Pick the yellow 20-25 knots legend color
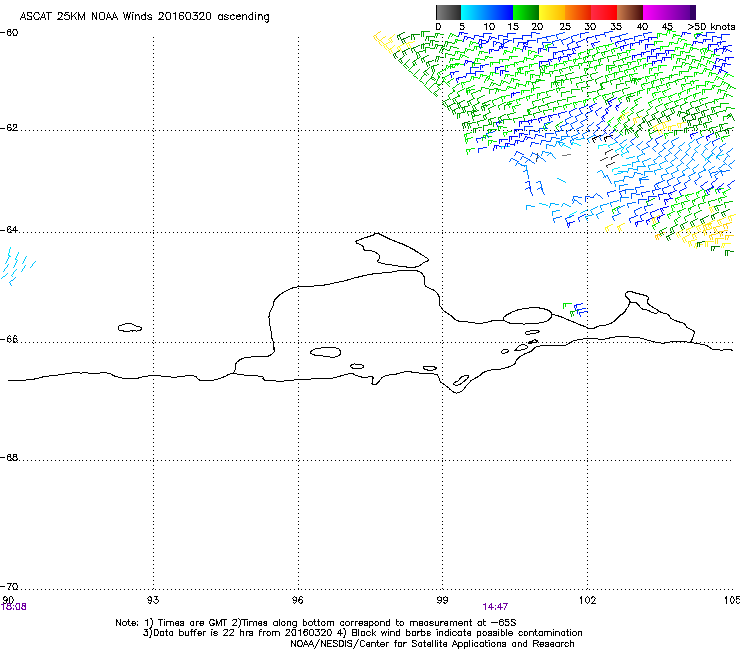This screenshot has height=650, width=740. 552,12
